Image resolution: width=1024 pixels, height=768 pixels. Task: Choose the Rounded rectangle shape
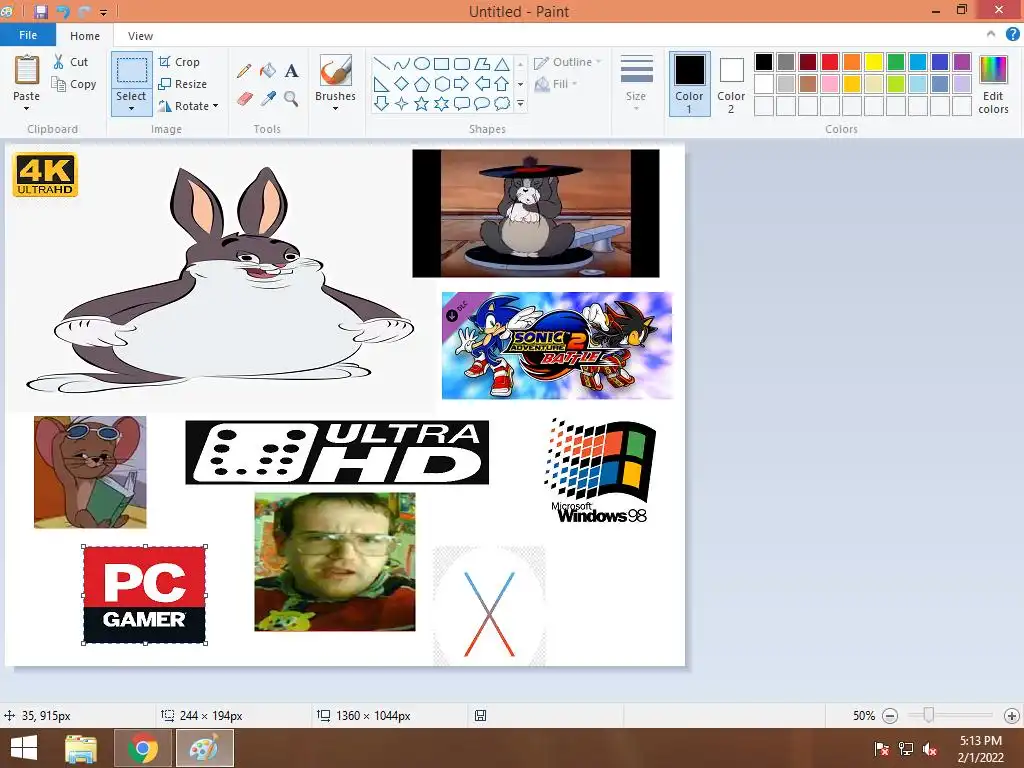pos(462,64)
